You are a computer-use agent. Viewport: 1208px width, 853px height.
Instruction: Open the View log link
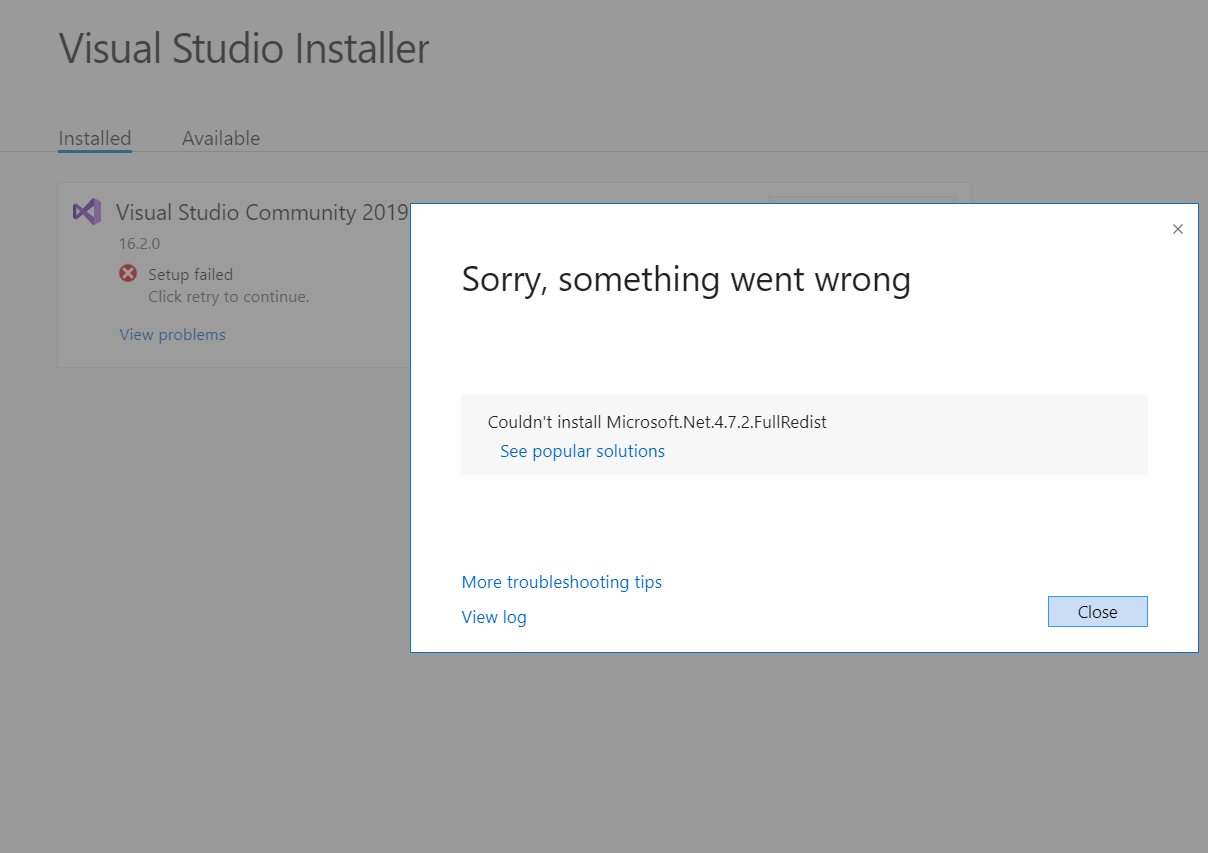[494, 617]
